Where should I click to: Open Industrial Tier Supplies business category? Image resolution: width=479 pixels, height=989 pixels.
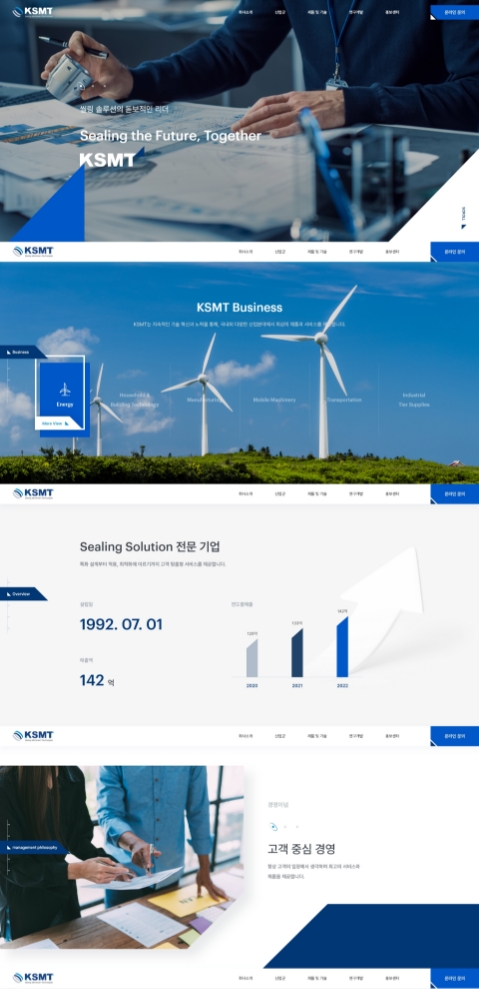tap(414, 400)
